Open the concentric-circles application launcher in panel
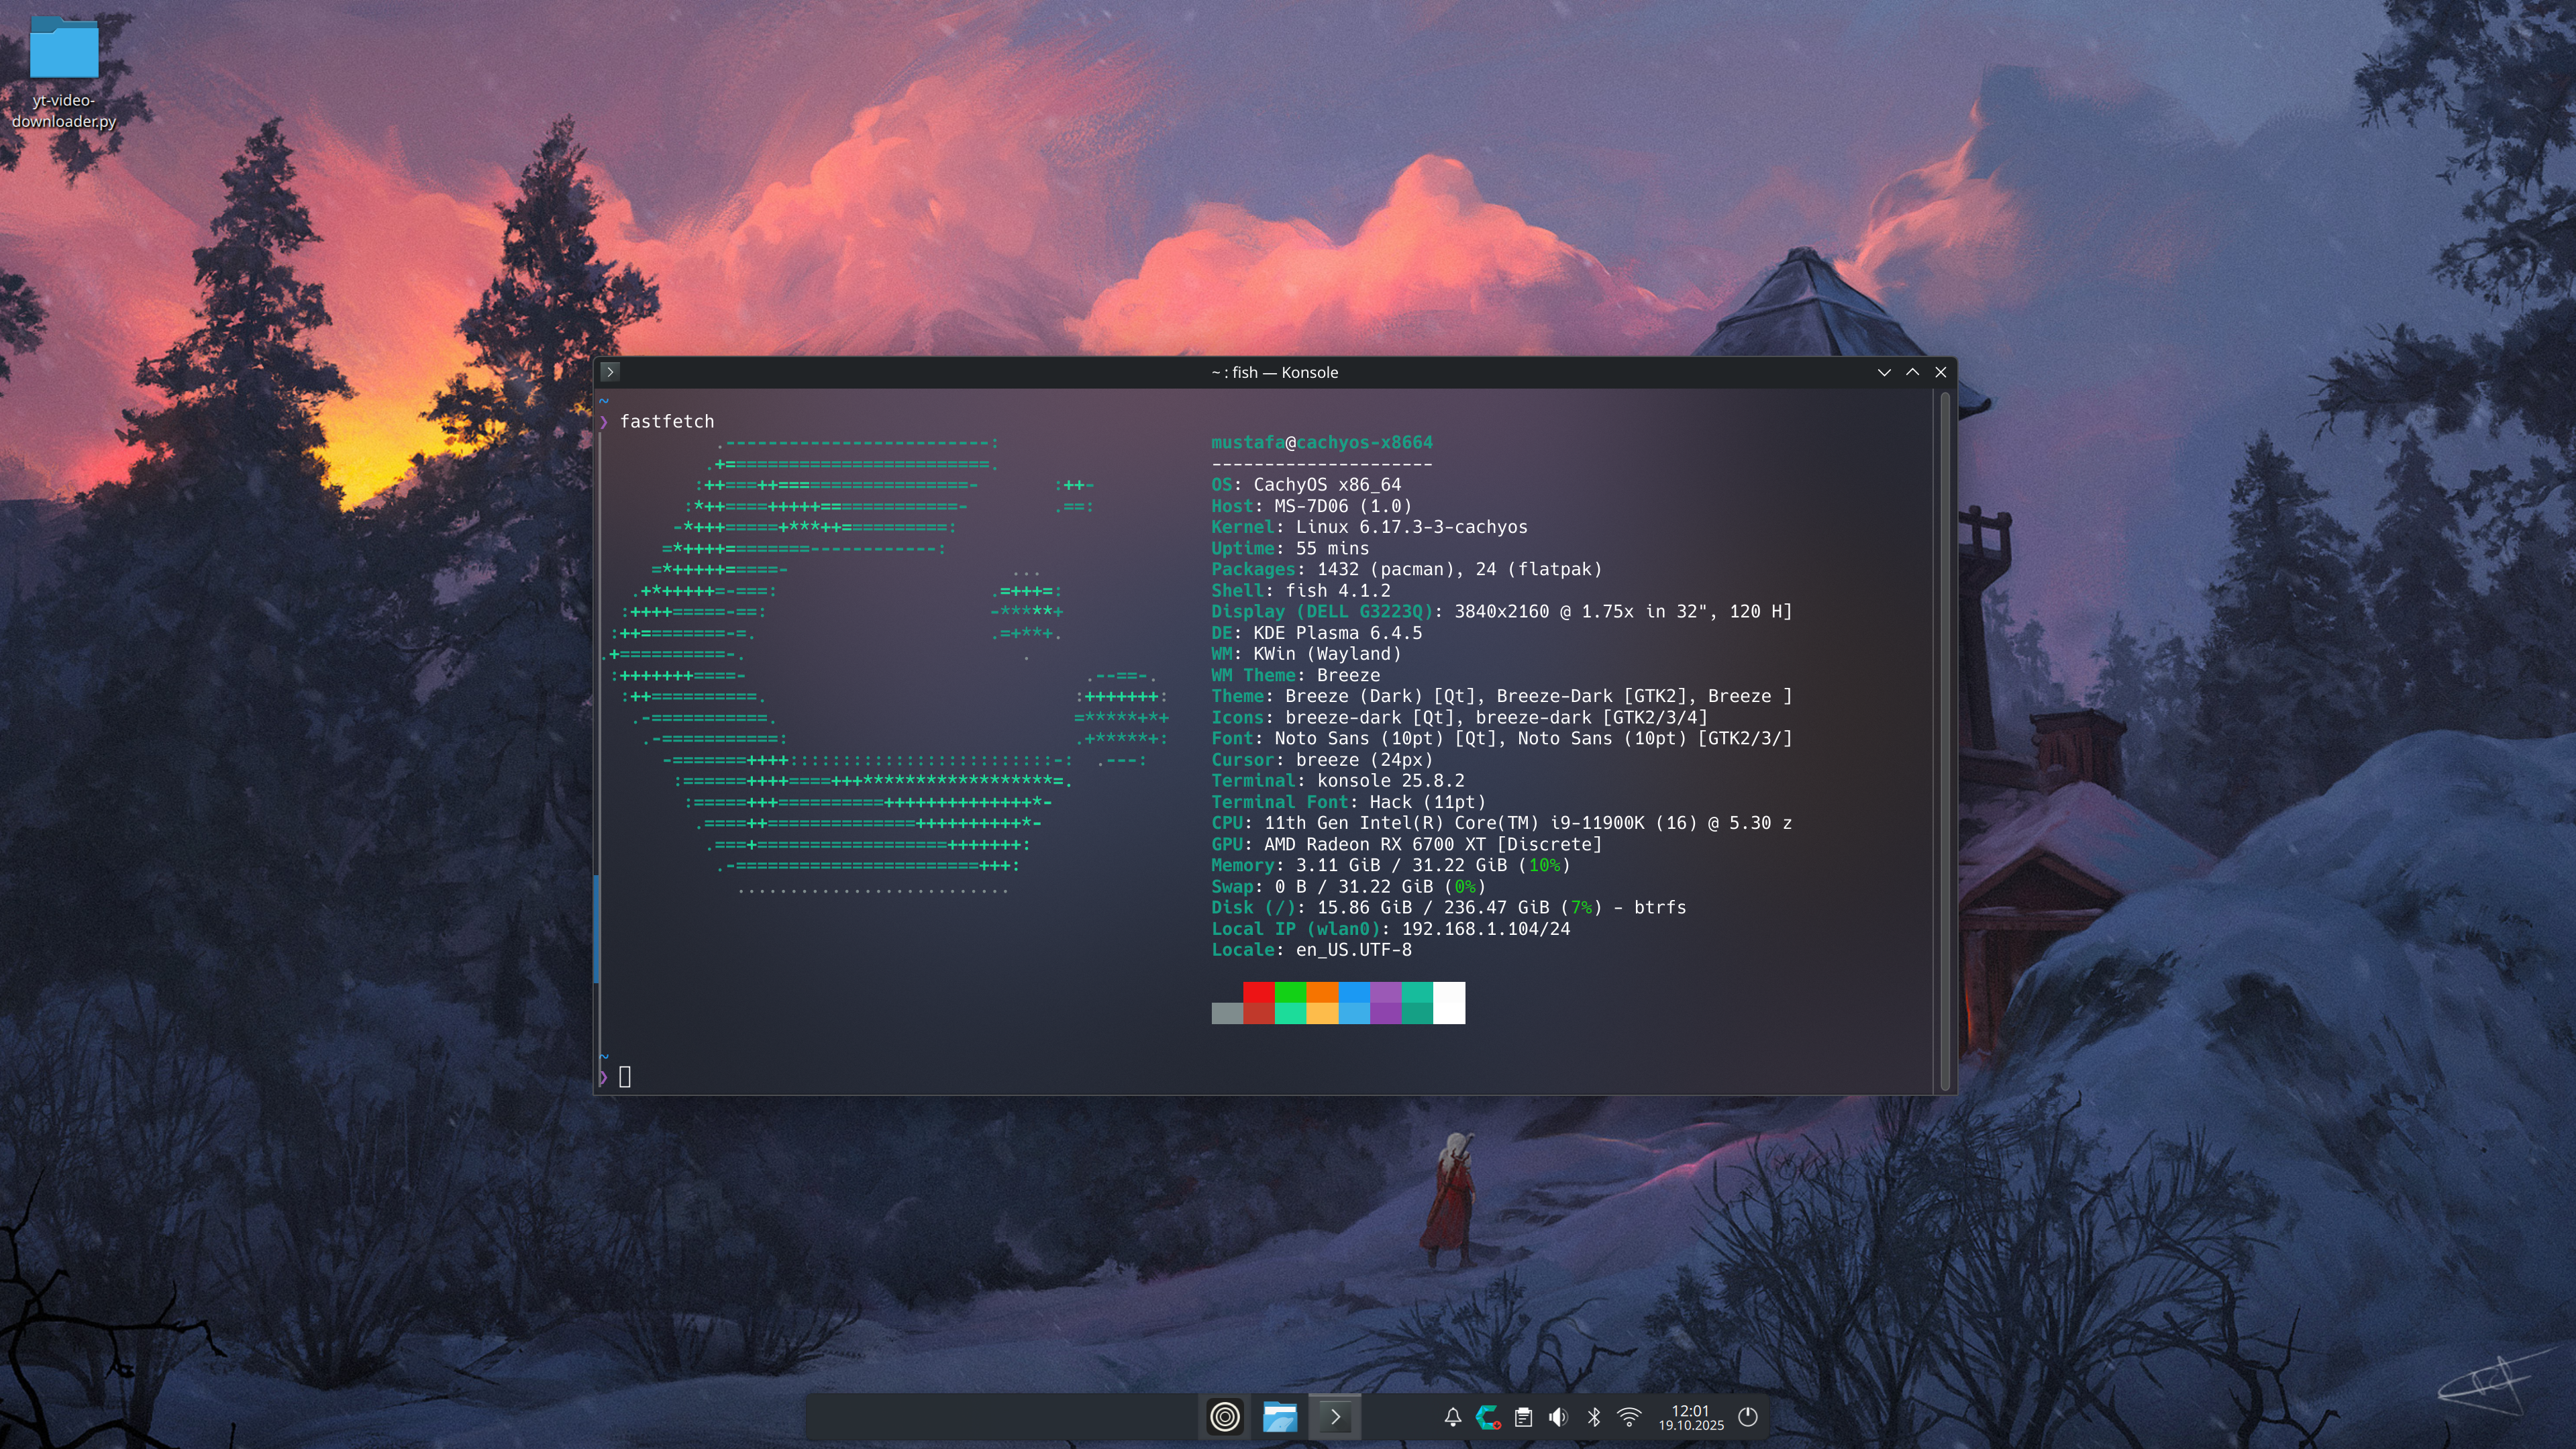The image size is (2576, 1449). click(x=1225, y=1416)
